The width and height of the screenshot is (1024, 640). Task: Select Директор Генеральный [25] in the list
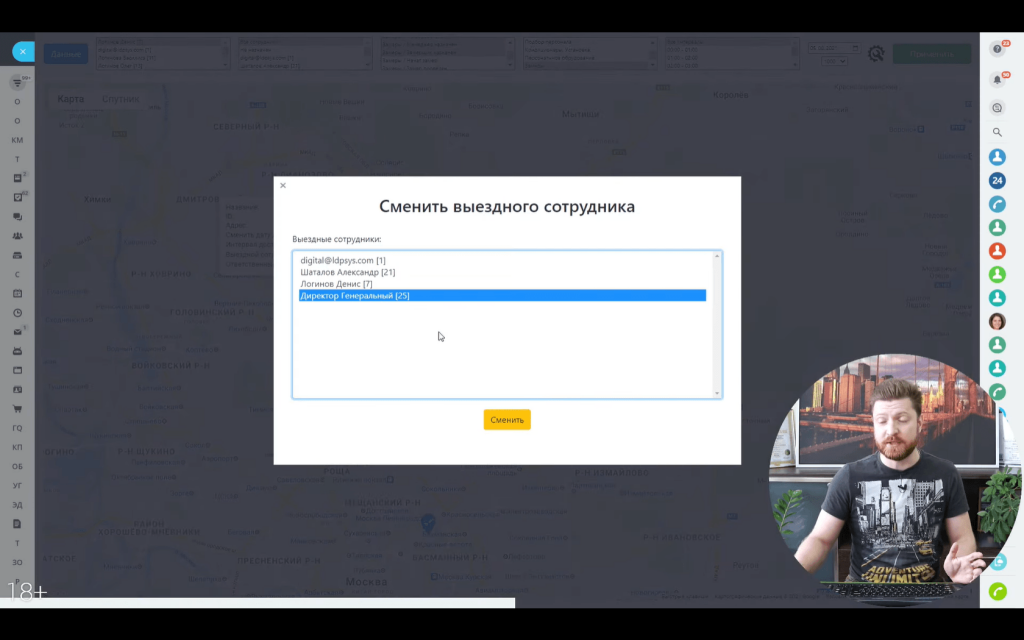tap(502, 296)
